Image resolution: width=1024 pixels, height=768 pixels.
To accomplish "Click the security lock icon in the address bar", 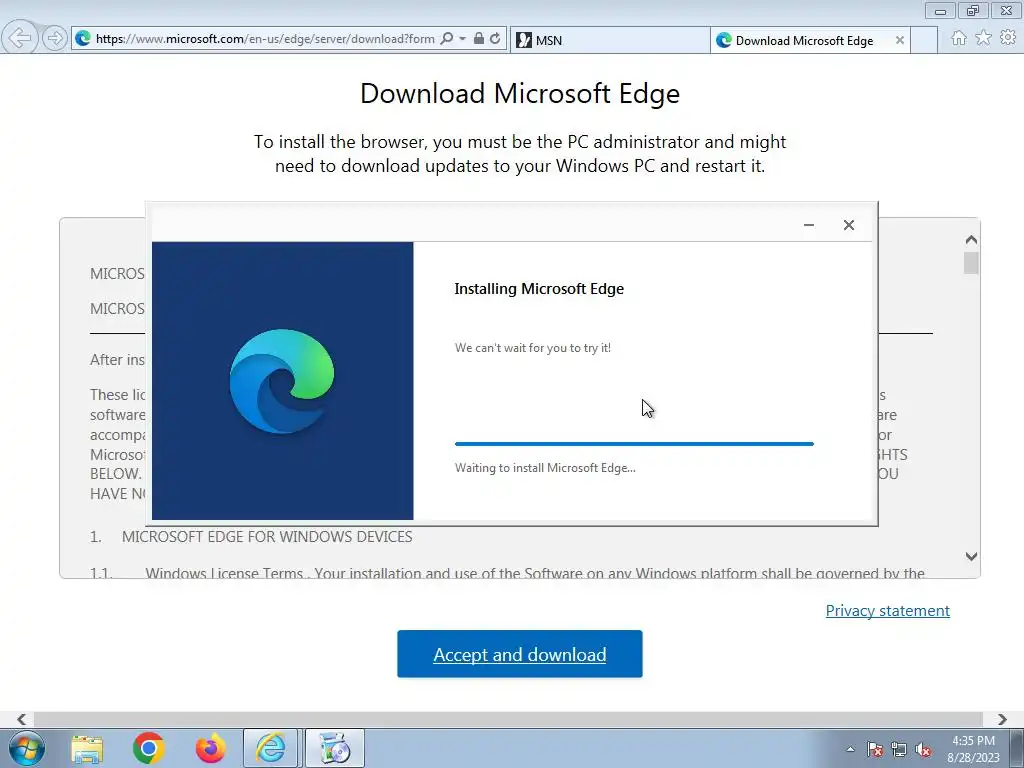I will point(479,39).
